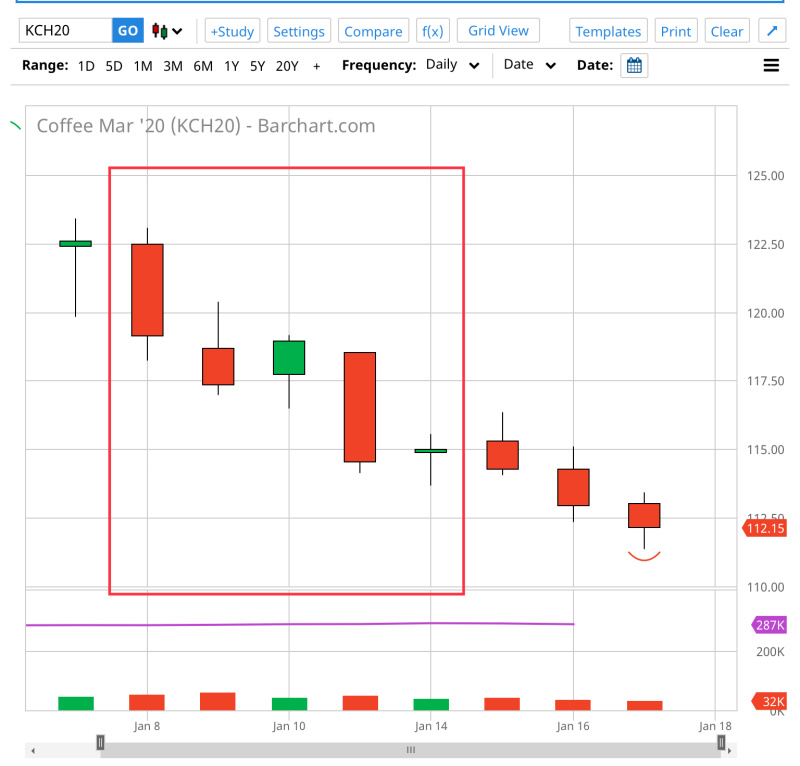Open the Templates menu
The height and width of the screenshot is (766, 800).
click(608, 31)
